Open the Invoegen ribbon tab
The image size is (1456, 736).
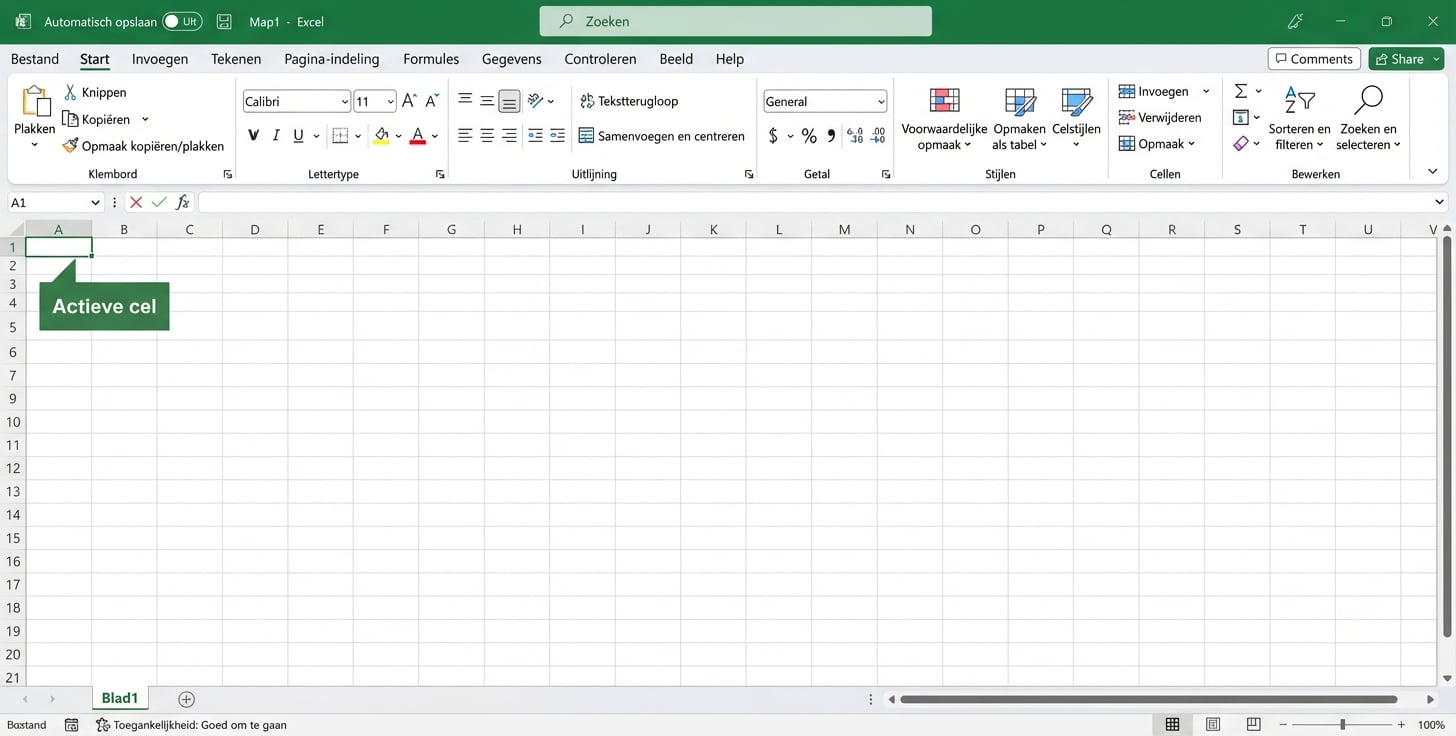tap(159, 59)
